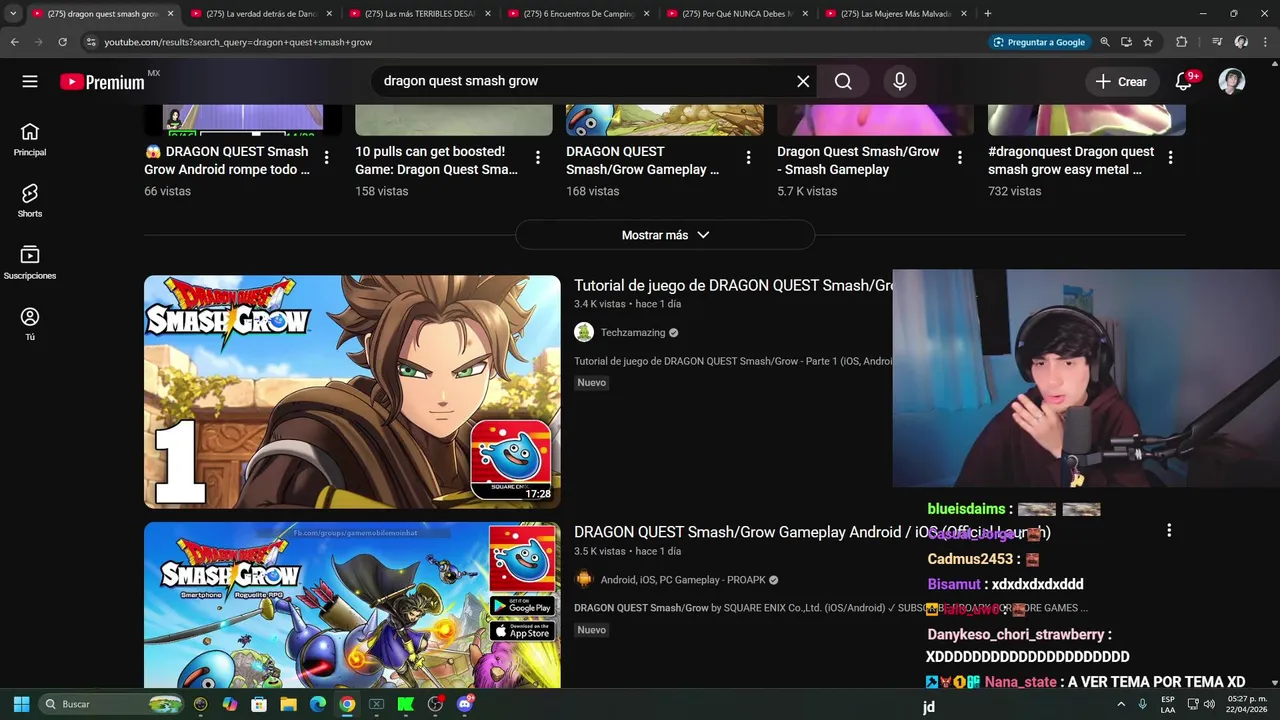This screenshot has height=720, width=1280.
Task: Bookmark this page with the star
Action: (x=1148, y=42)
